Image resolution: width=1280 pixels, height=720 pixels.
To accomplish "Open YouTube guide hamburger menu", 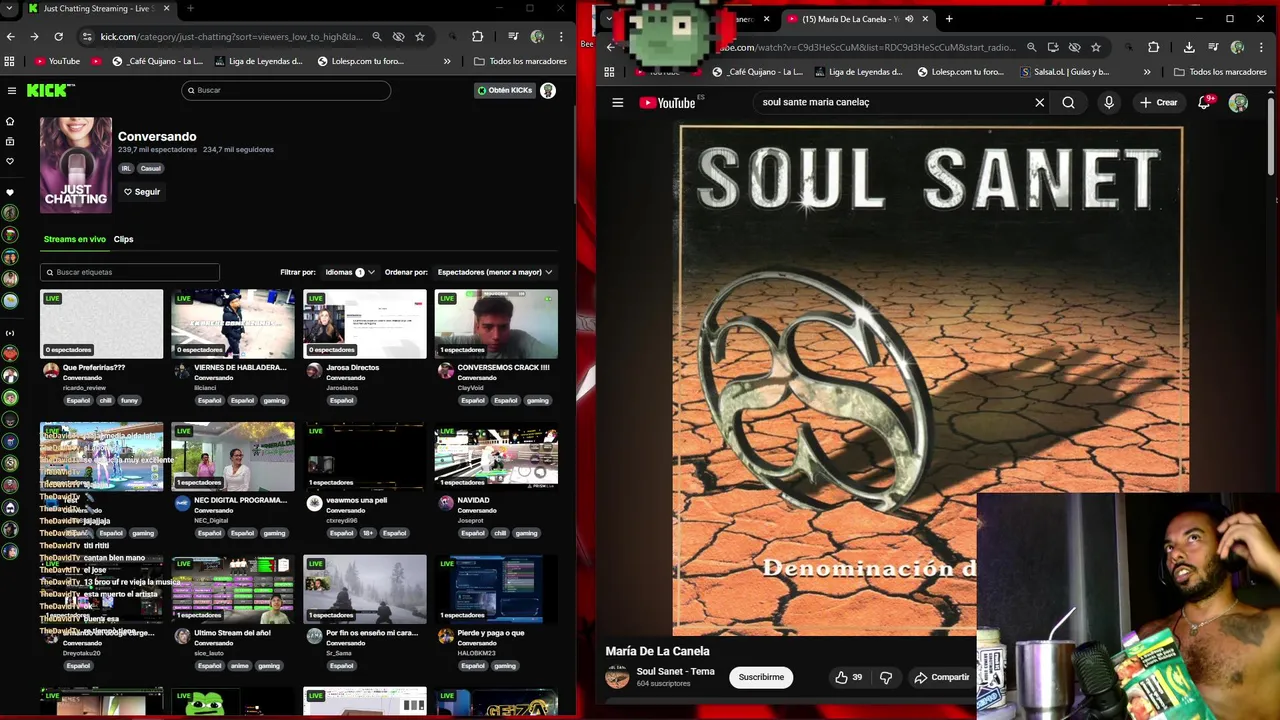I will 618,102.
